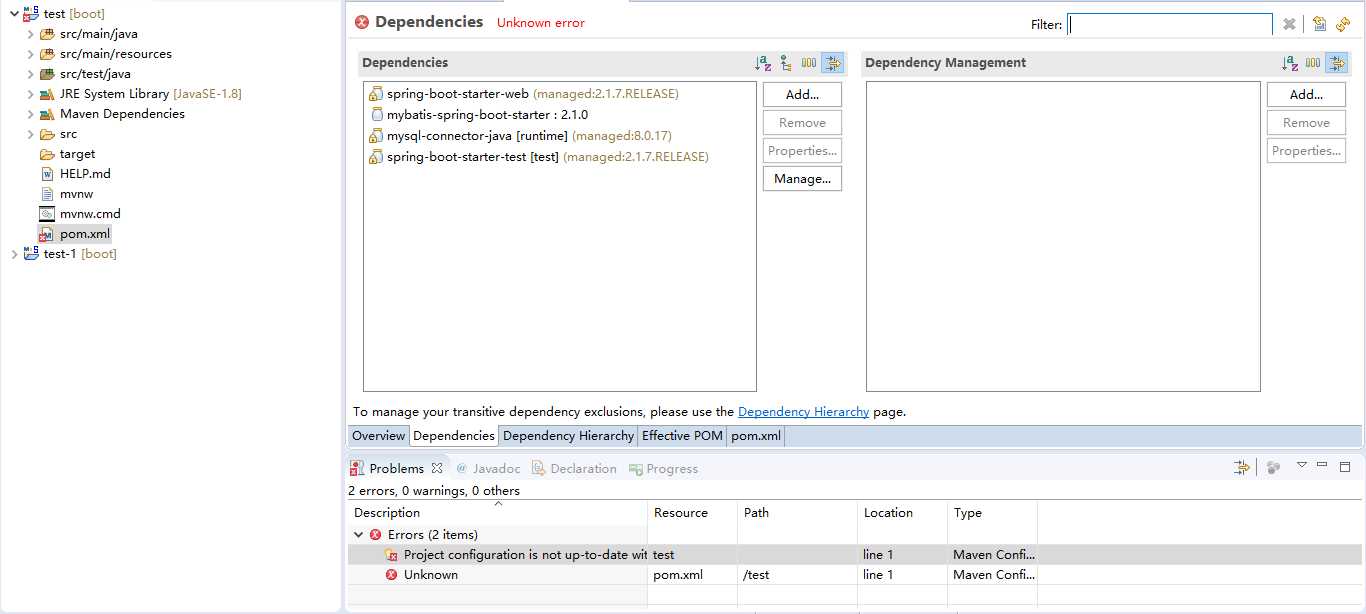Image resolution: width=1366 pixels, height=614 pixels.
Task: Sort Problems by Type column header
Action: 992,513
